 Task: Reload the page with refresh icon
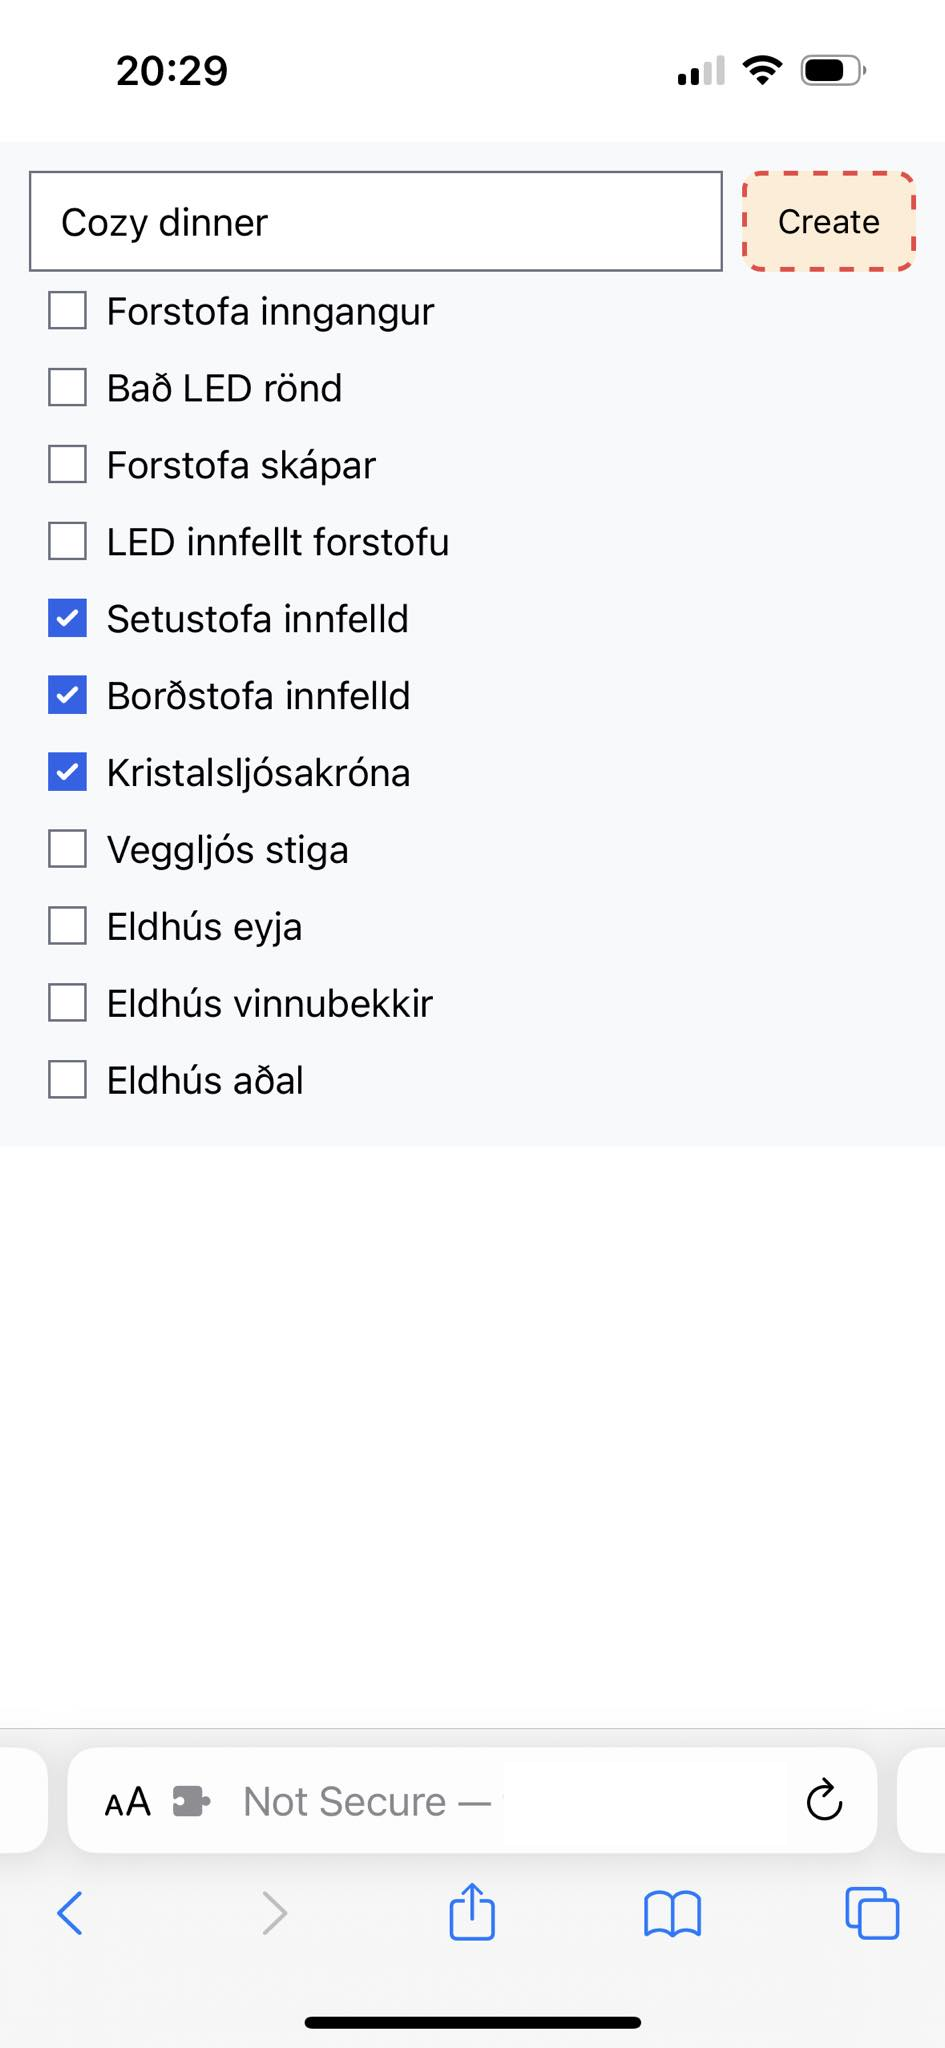825,1802
